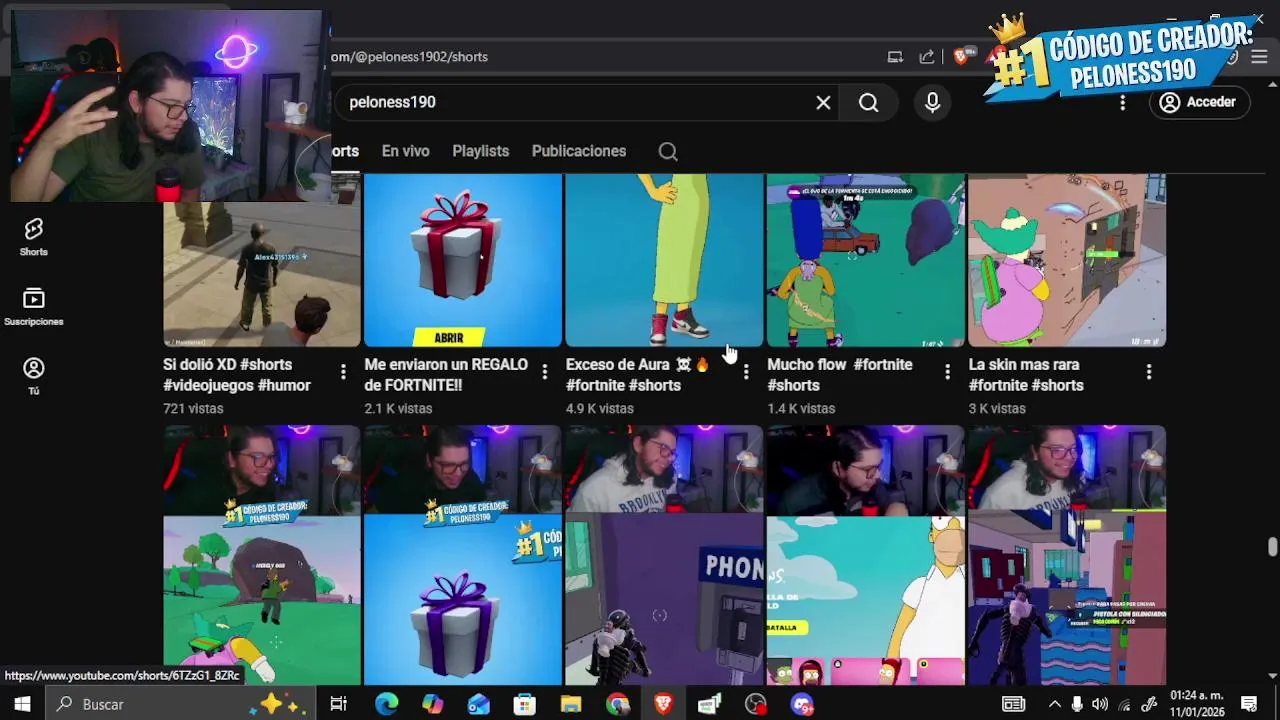Open options for REGALO de FORTNITE short
This screenshot has width=1280, height=720.
click(544, 372)
